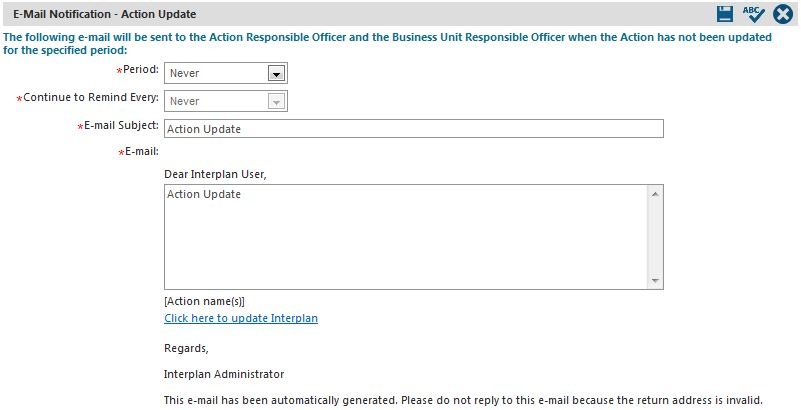
Task: Click the up arrow of the e-mail body scrollbar
Action: (655, 194)
